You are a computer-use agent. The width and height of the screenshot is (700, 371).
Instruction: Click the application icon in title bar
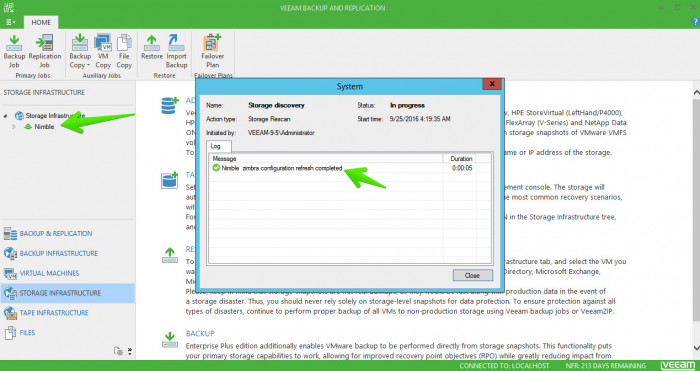8,8
